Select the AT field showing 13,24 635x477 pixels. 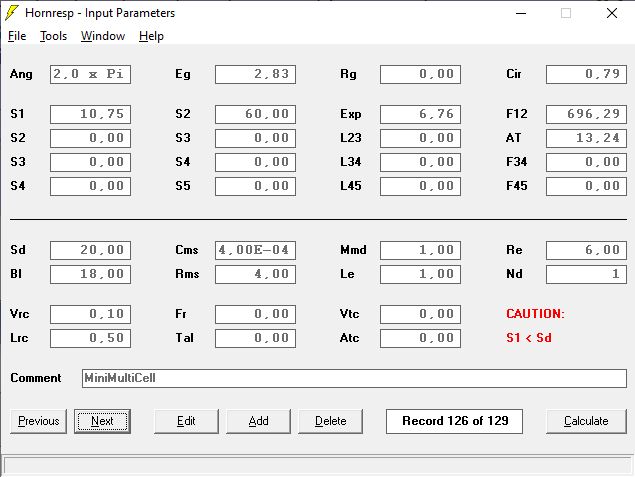586,138
